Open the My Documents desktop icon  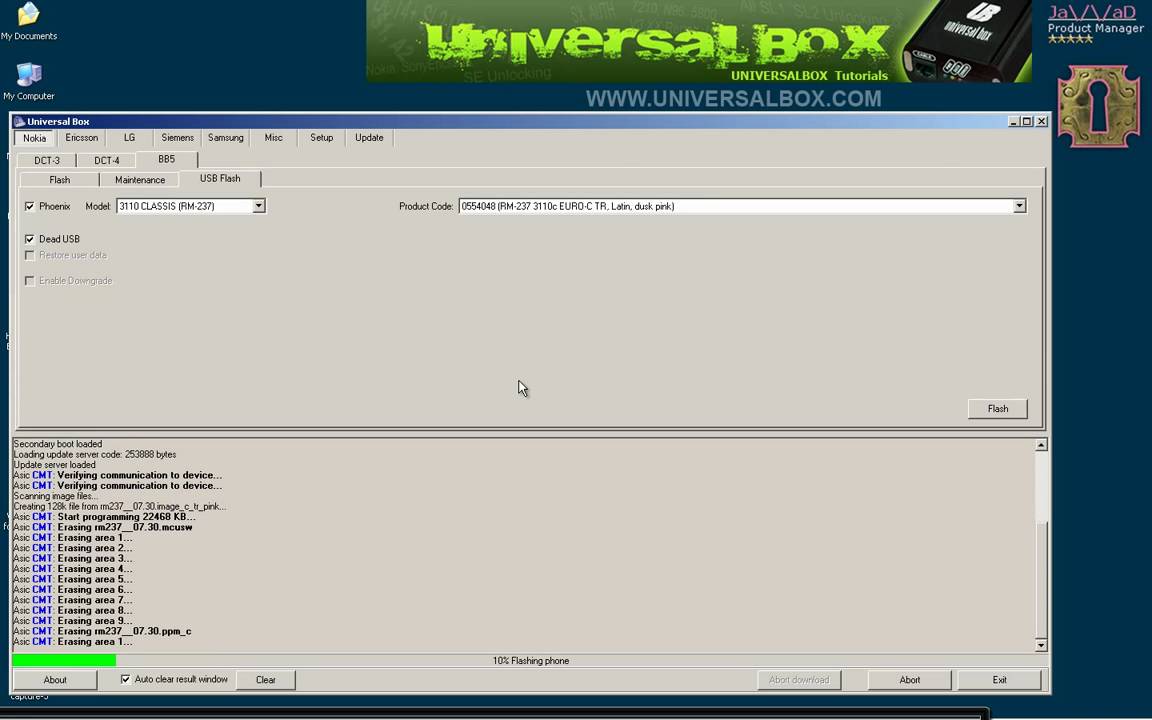coord(29,21)
